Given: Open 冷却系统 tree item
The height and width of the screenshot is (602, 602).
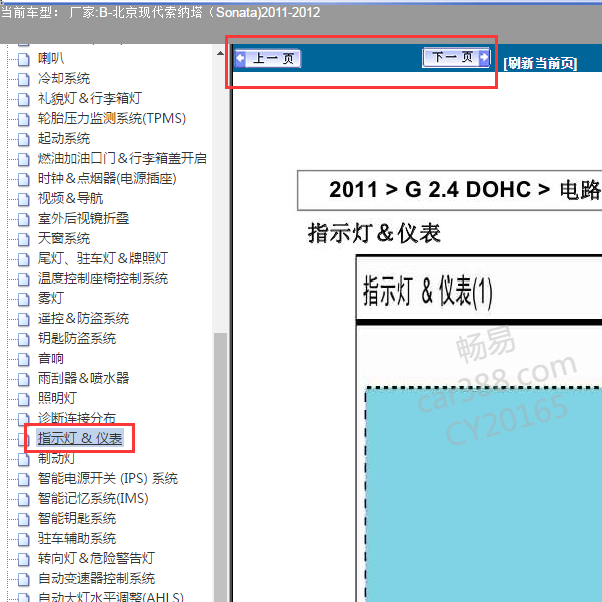Looking at the screenshot, I should (64, 78).
